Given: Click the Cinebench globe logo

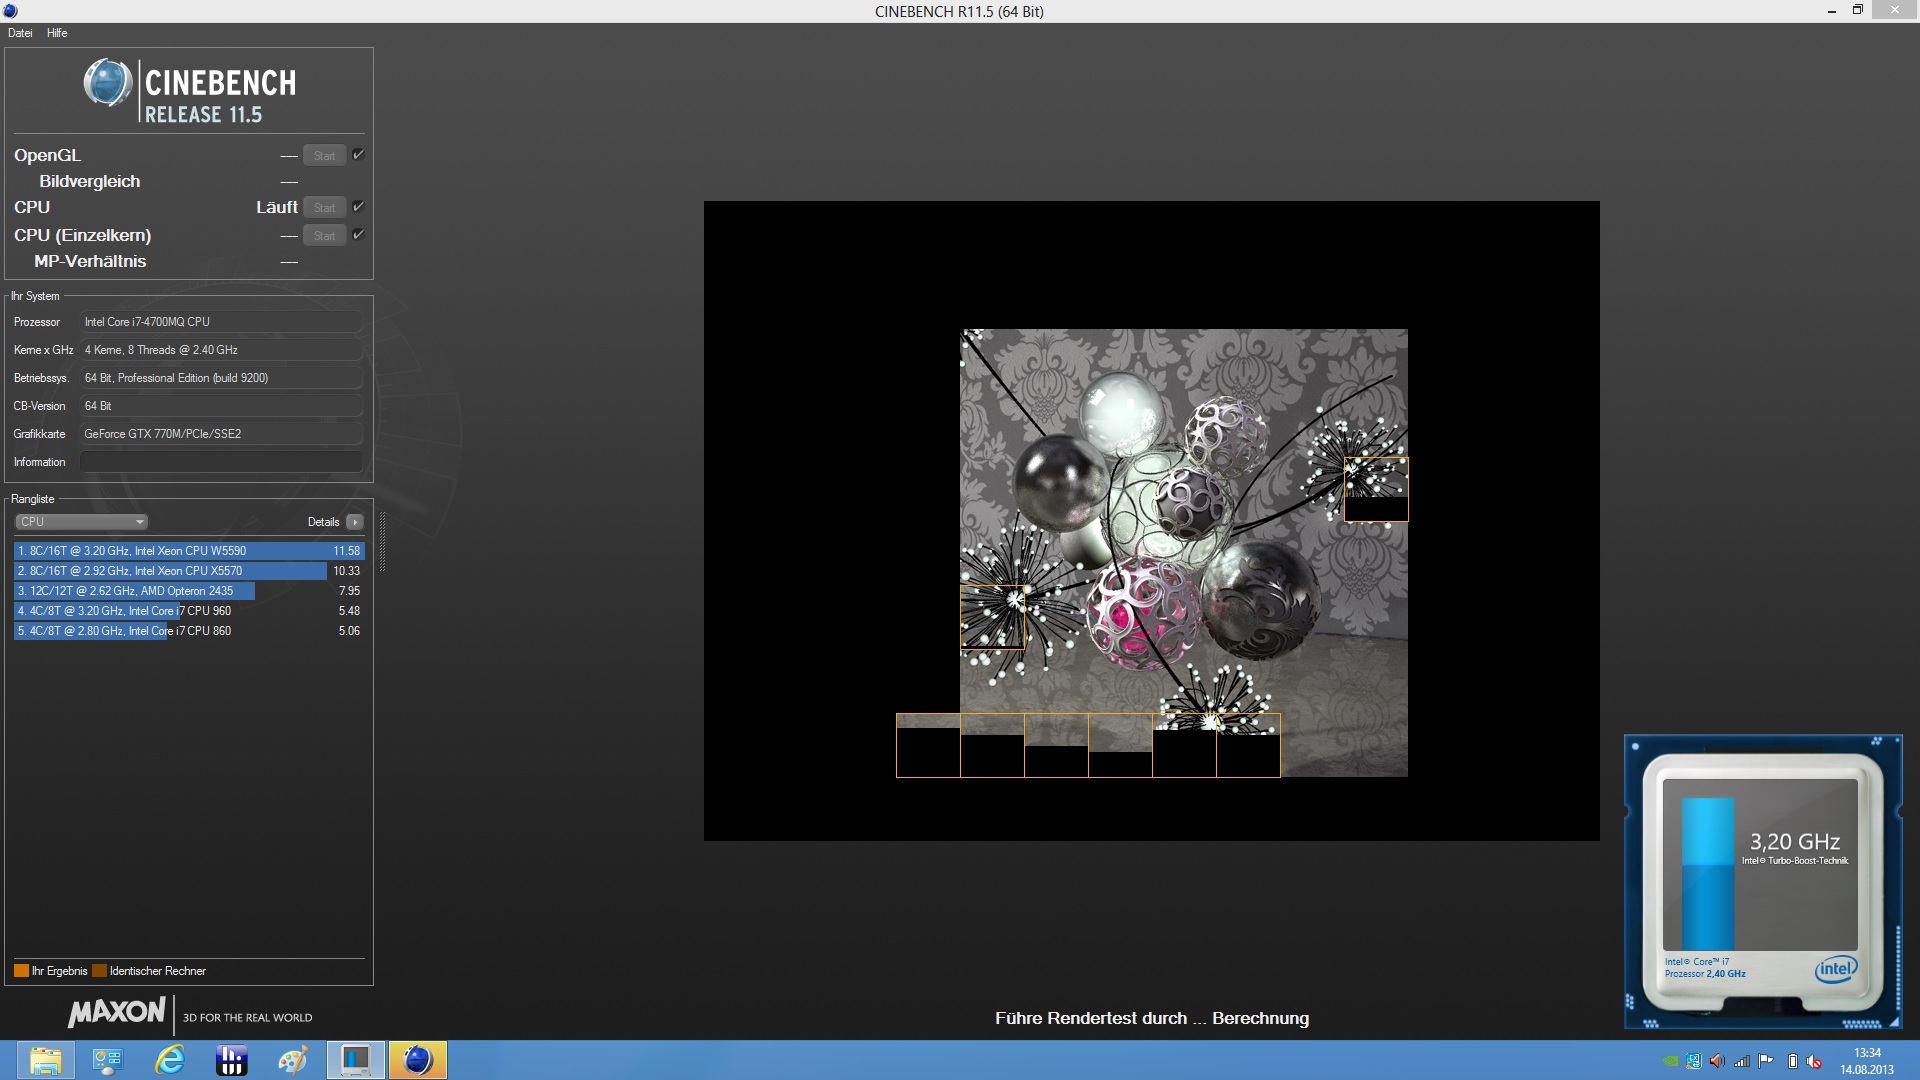Looking at the screenshot, I should tap(108, 83).
